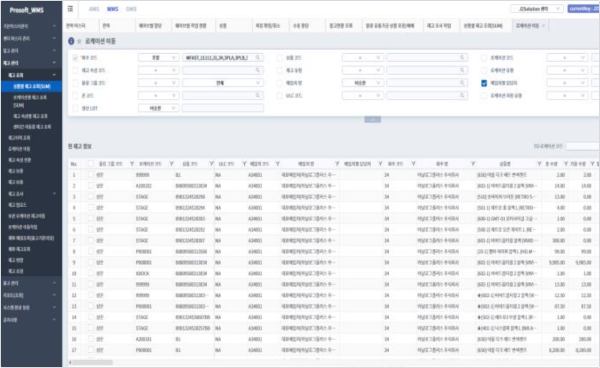Open the highlighted (SUM) item in the sidebar

pos(31,86)
